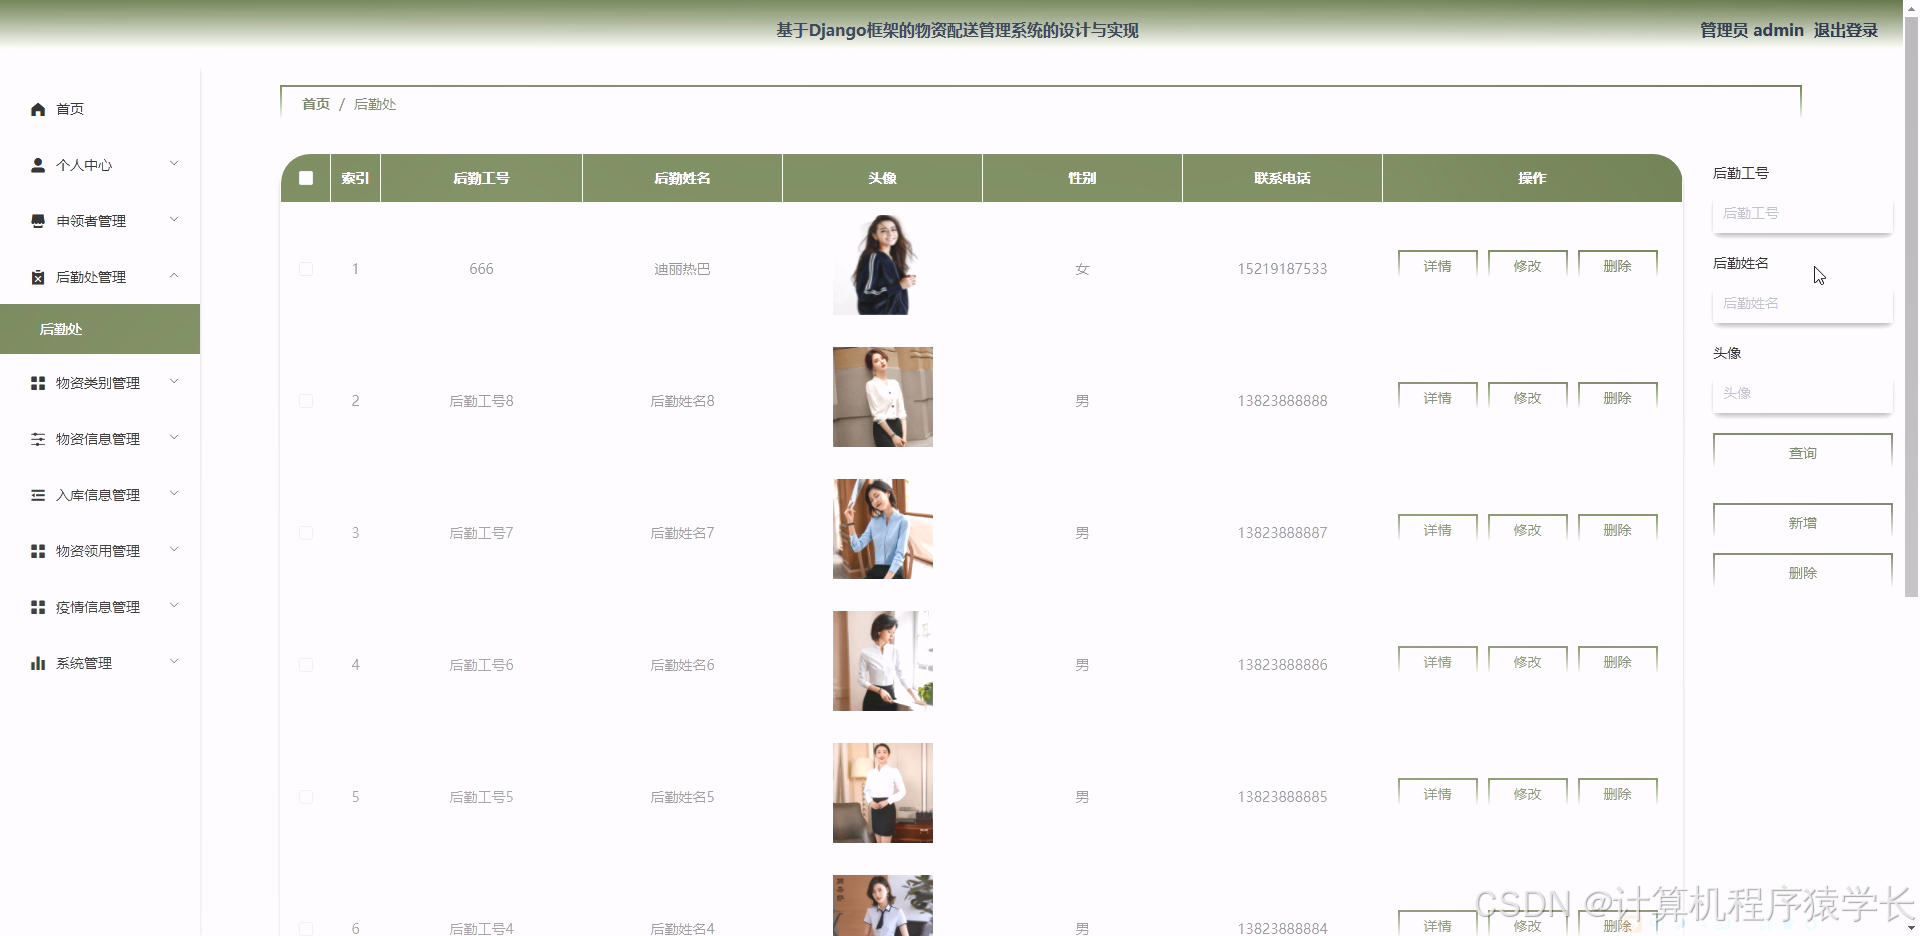Click 首页 in the breadcrumb

(316, 104)
